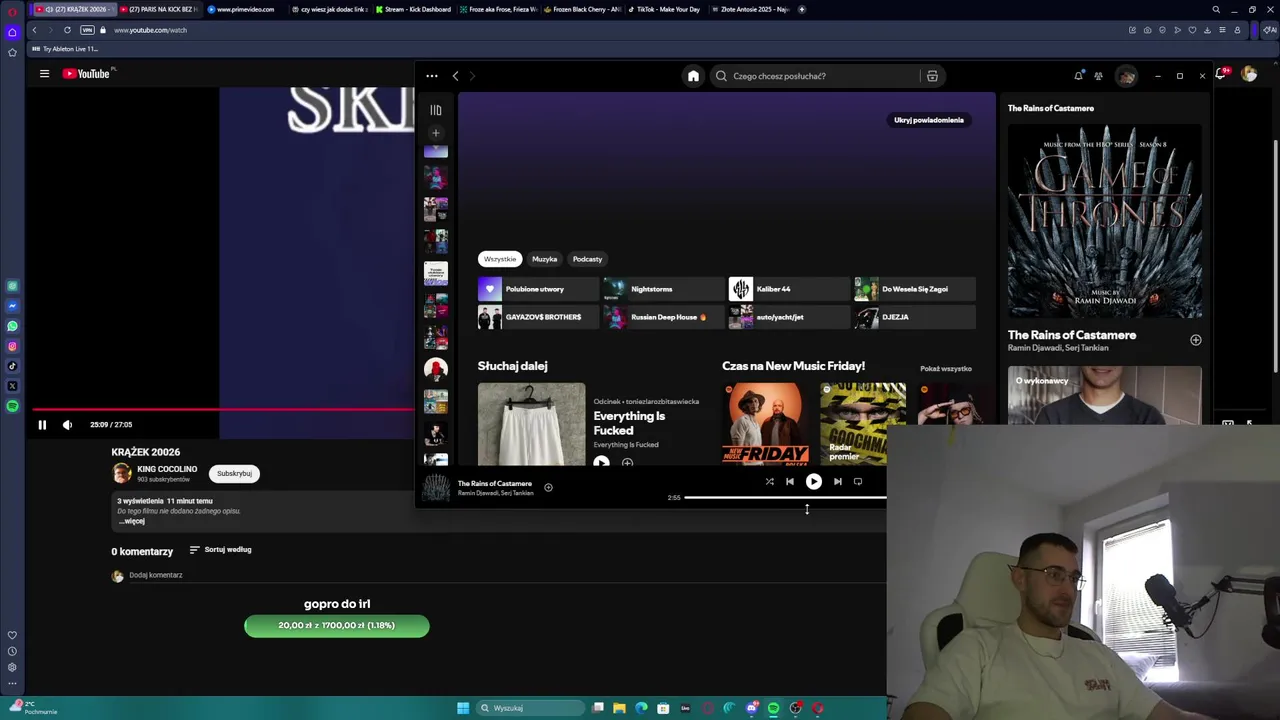Add 'Everything Is Fucked' episode to library

click(x=627, y=463)
